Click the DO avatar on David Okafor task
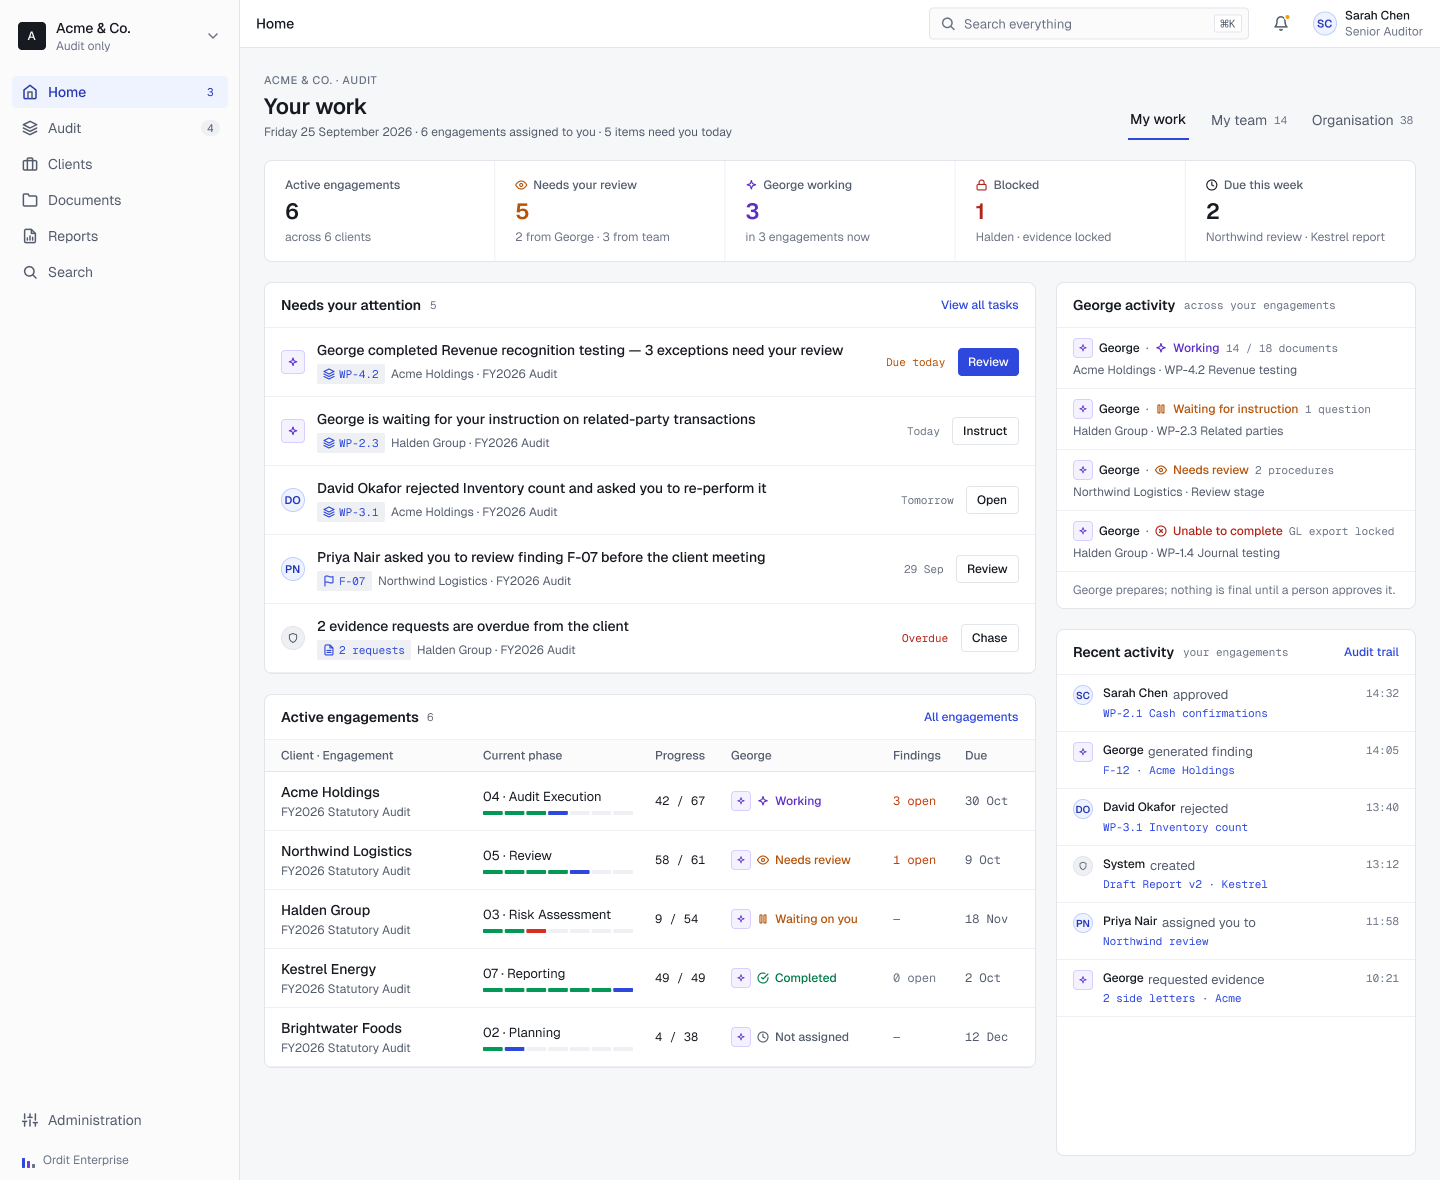The image size is (1440, 1180). (x=293, y=500)
